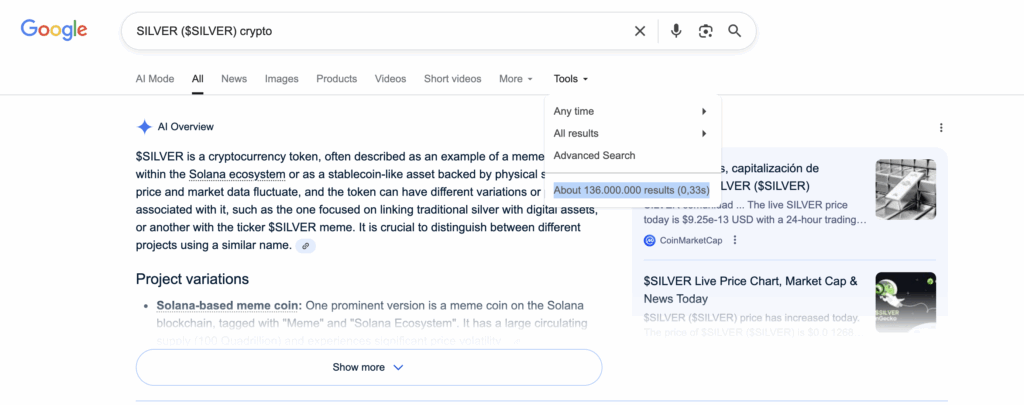Open $SILVER Live Price Chart result
Viewport: 1024px width, 405px height.
(750, 290)
